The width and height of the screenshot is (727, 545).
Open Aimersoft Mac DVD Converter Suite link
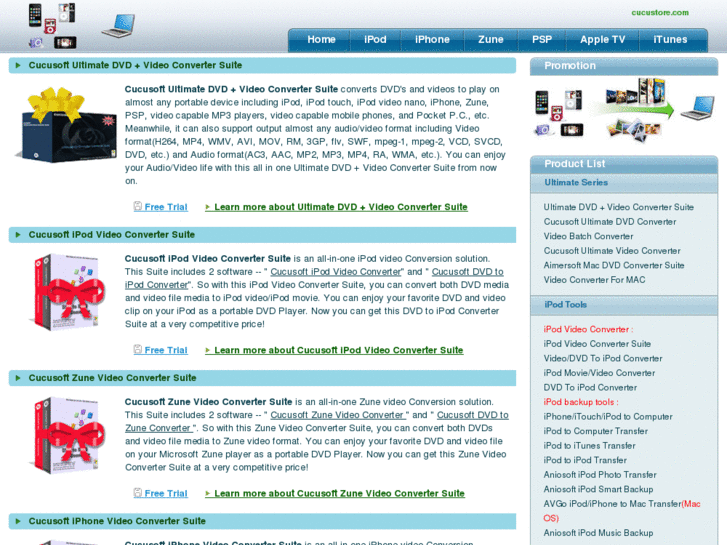(614, 265)
